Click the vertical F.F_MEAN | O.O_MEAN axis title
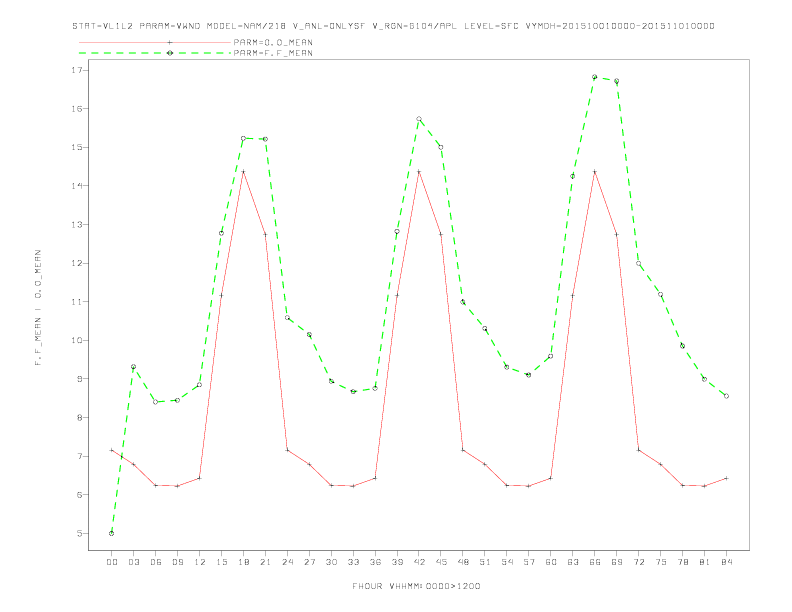Image resolution: width=792 pixels, height=612 pixels. tap(38, 308)
